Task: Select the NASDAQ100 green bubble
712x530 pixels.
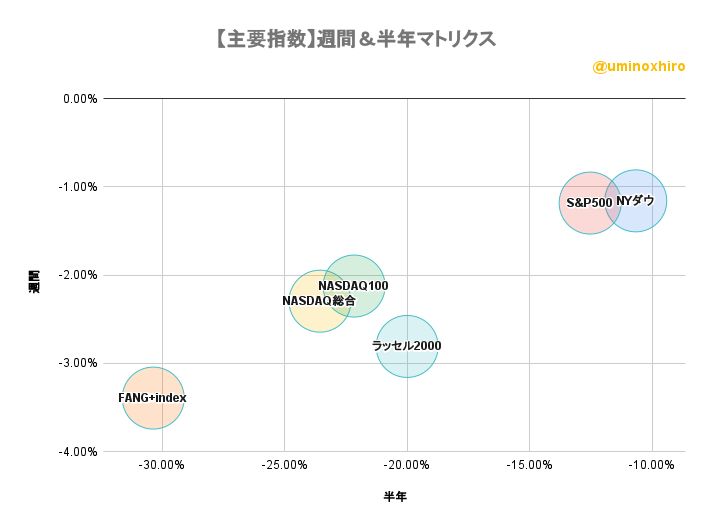Action: click(x=354, y=286)
